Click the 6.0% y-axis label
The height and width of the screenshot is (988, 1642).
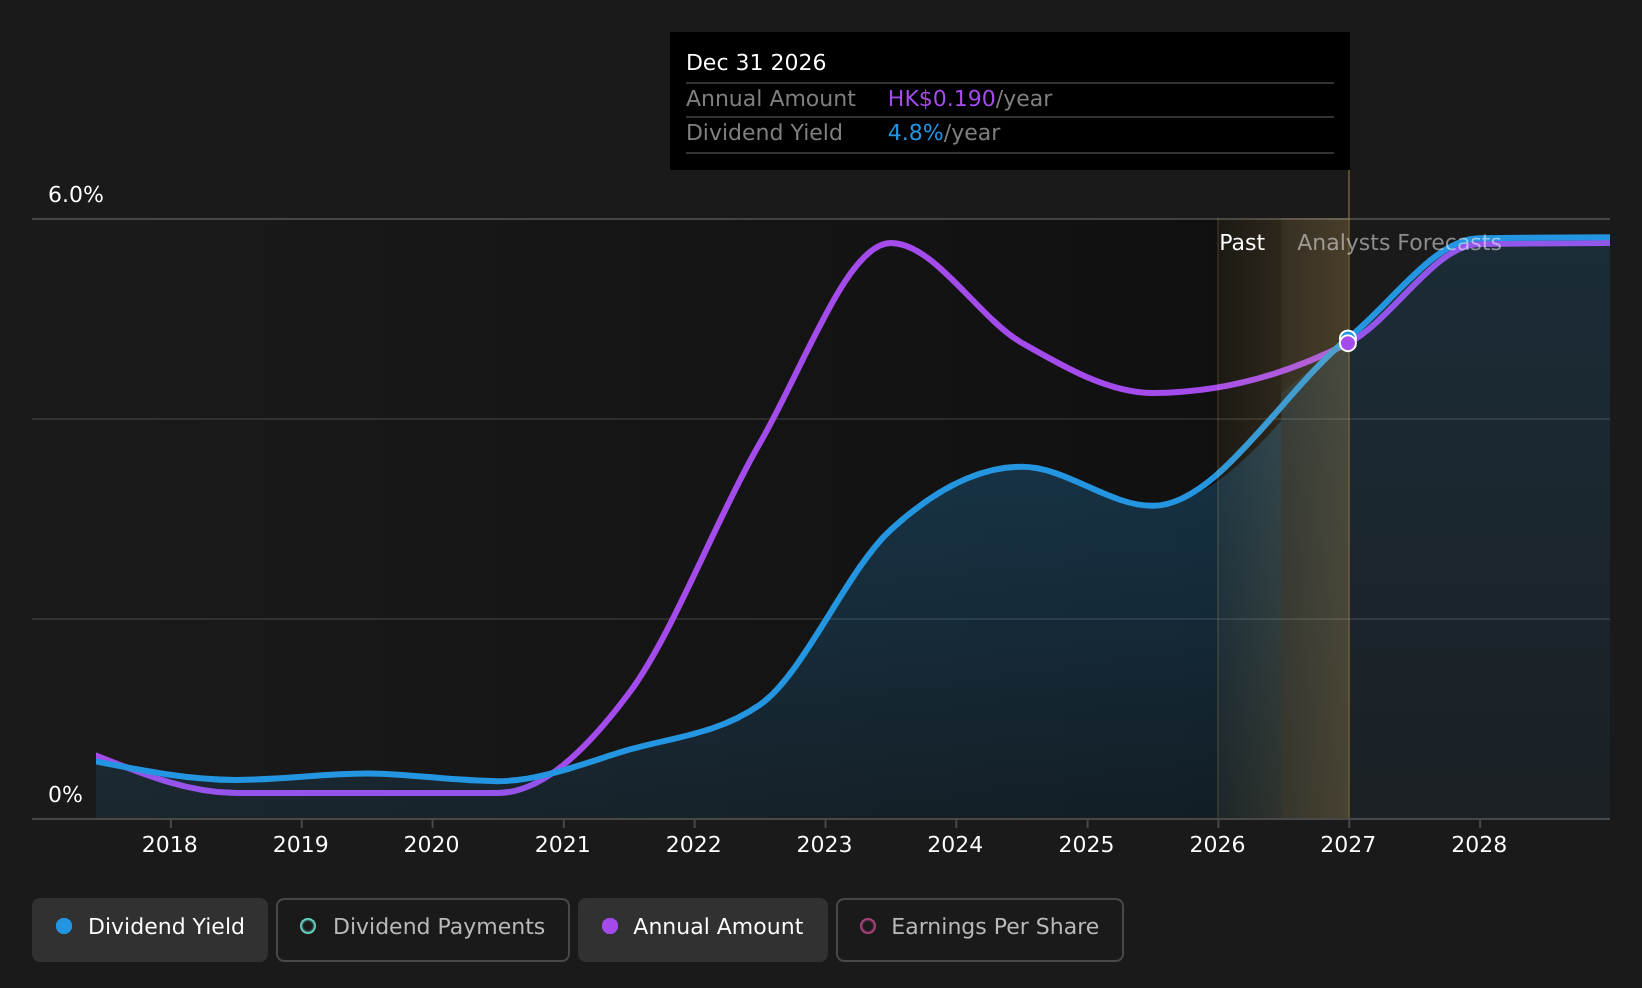pyautogui.click(x=76, y=195)
